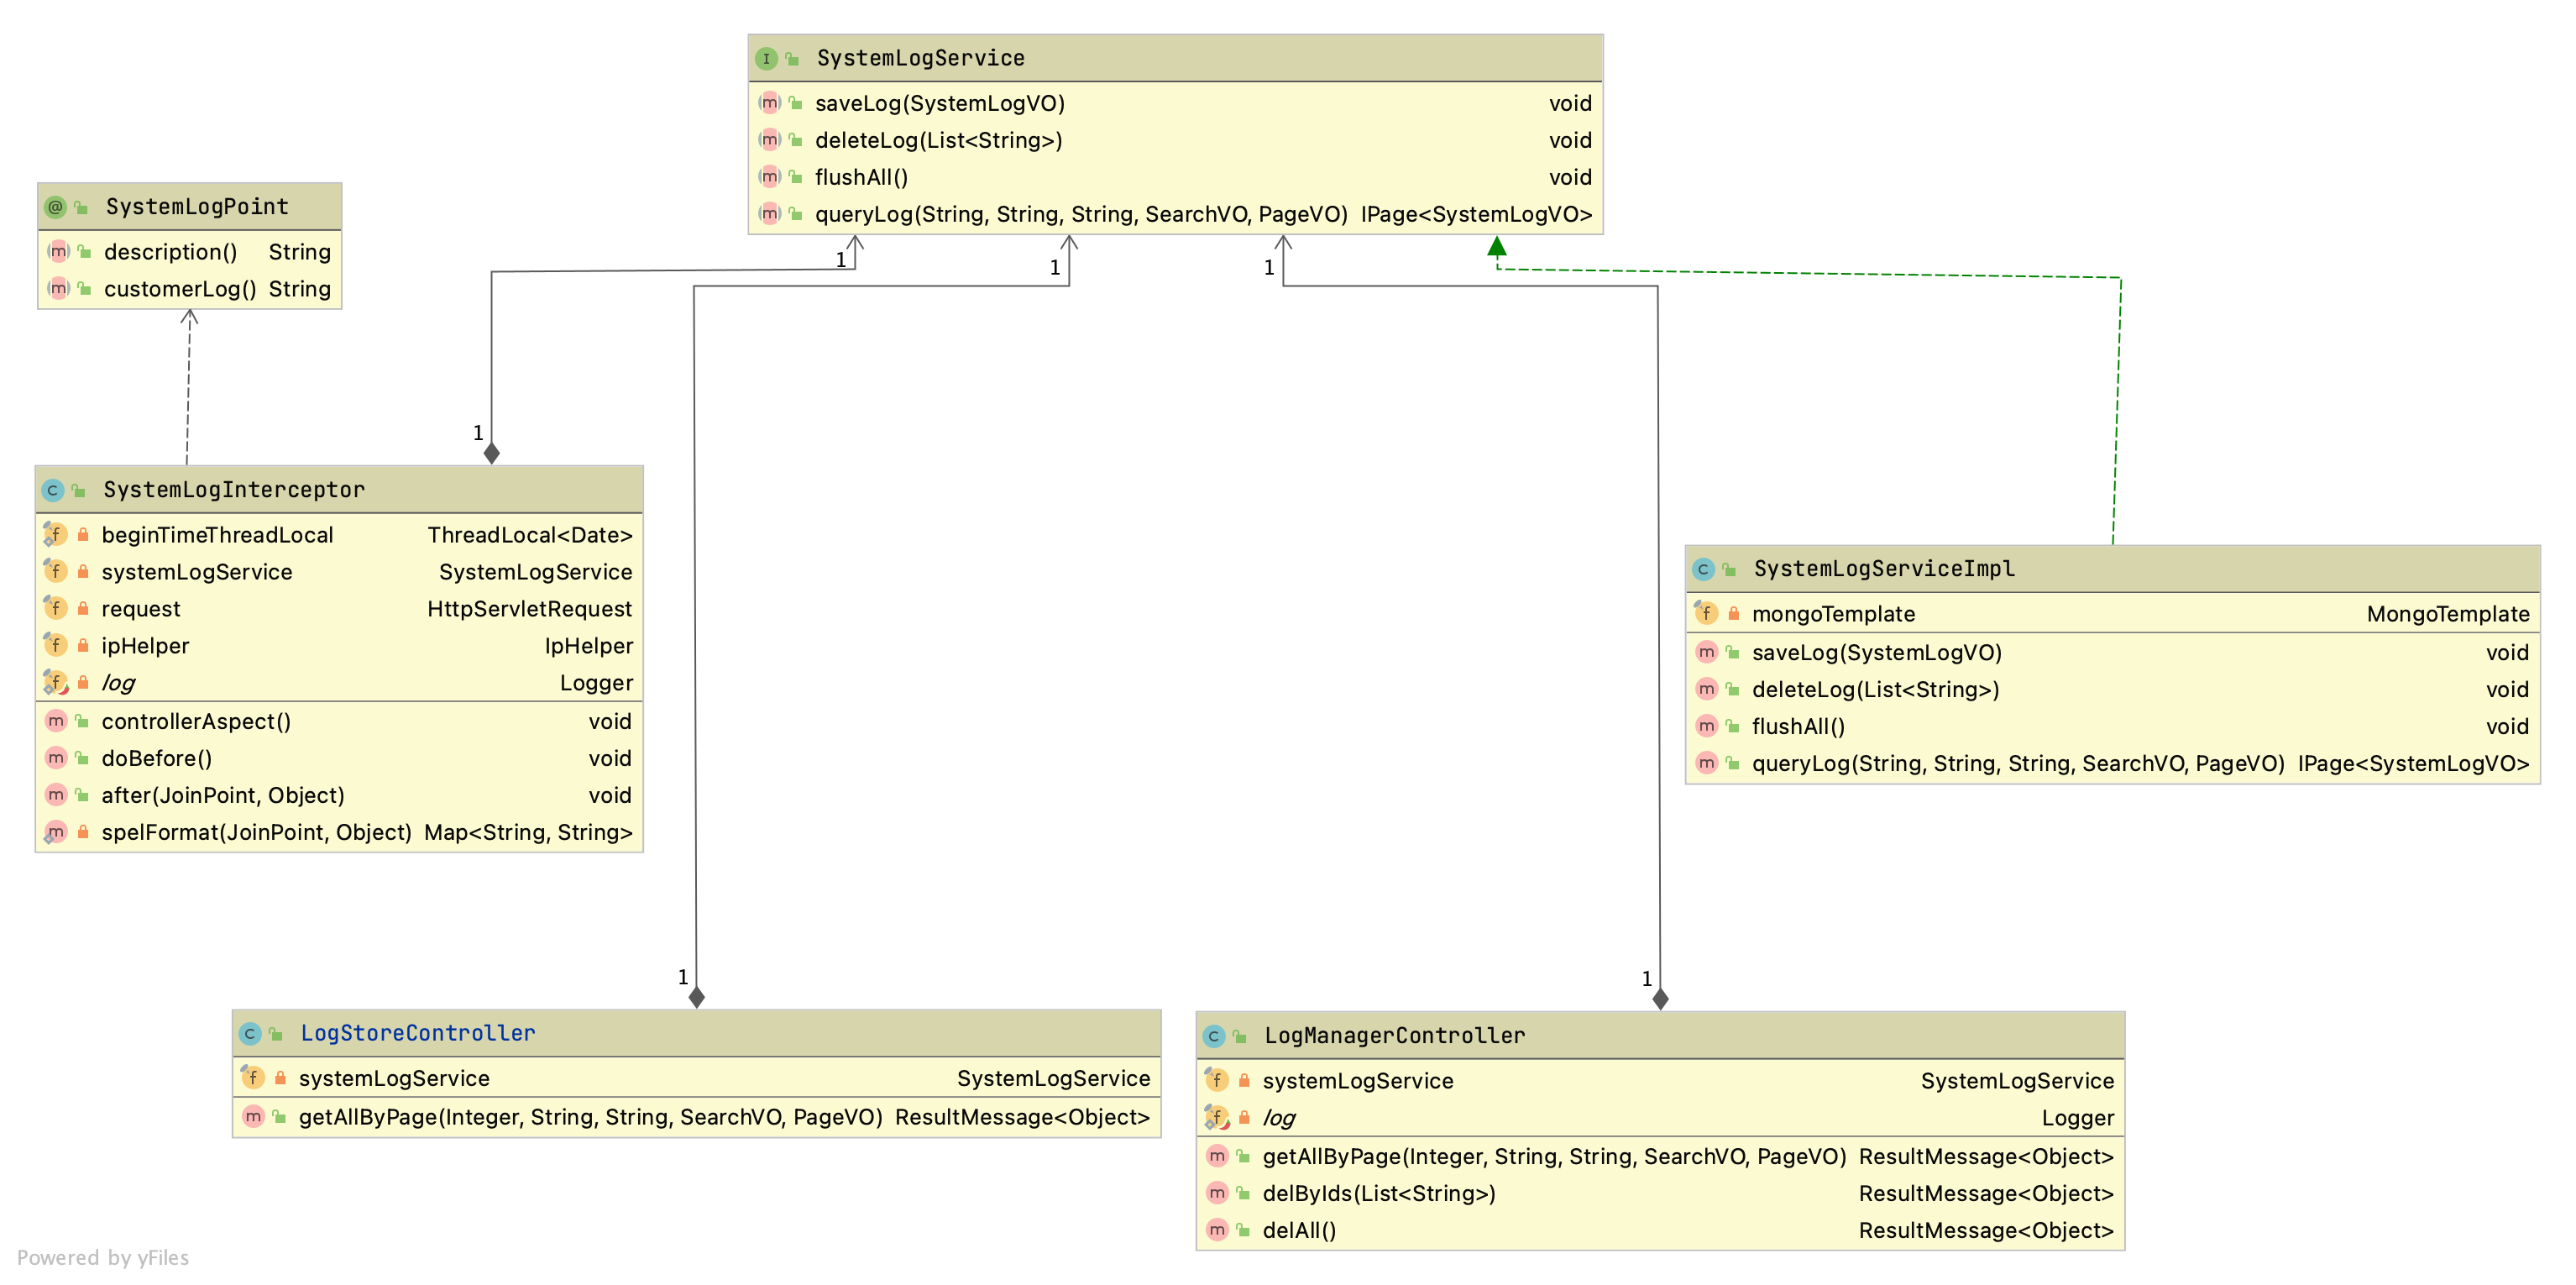Select the beginTimeThreadLocal field name
The image size is (2576, 1285).
tap(217, 535)
